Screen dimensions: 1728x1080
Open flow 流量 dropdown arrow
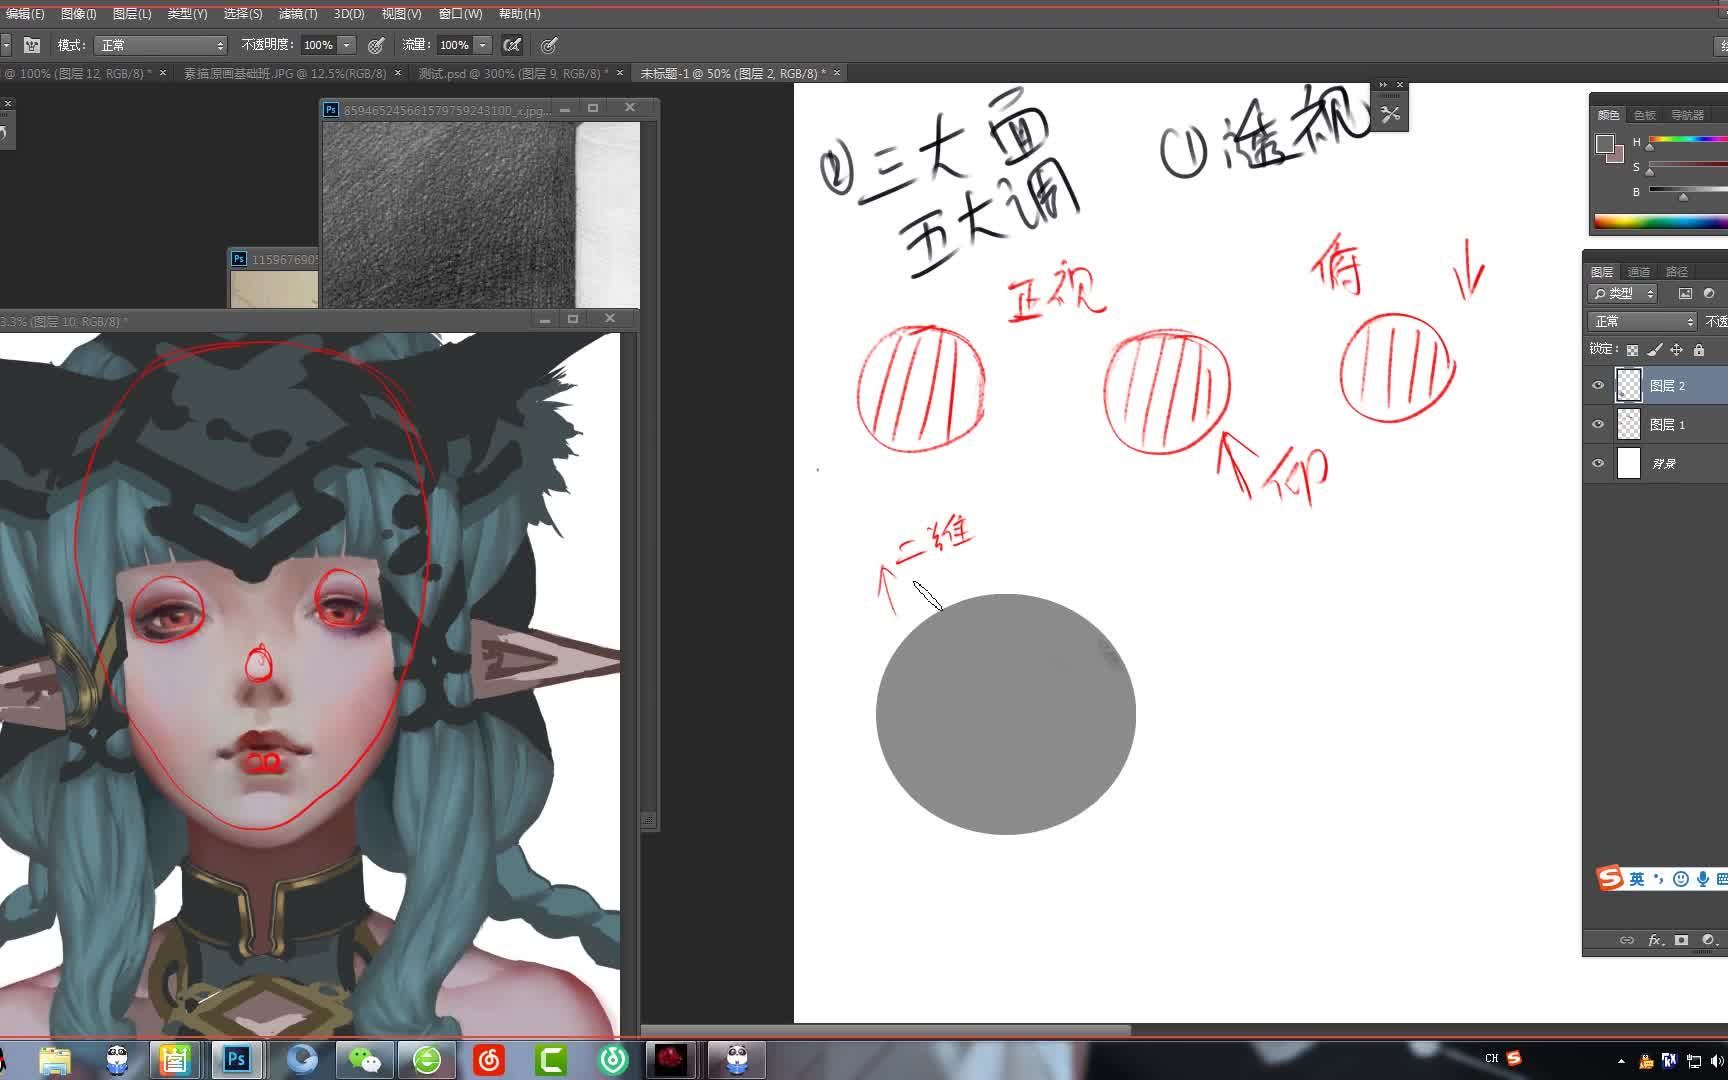(483, 45)
